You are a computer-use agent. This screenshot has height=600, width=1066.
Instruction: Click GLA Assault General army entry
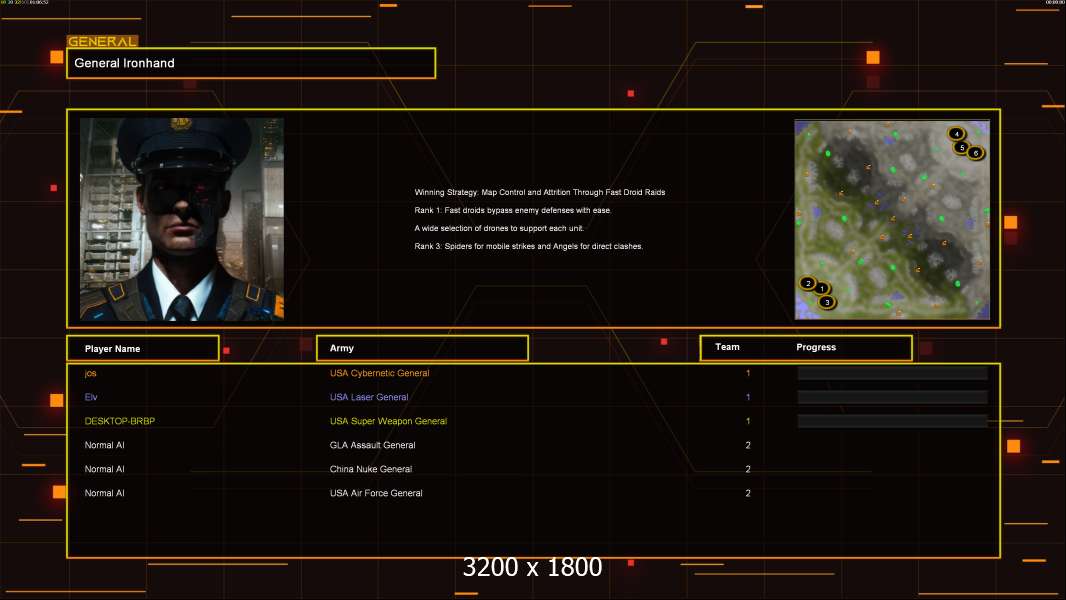tap(373, 445)
